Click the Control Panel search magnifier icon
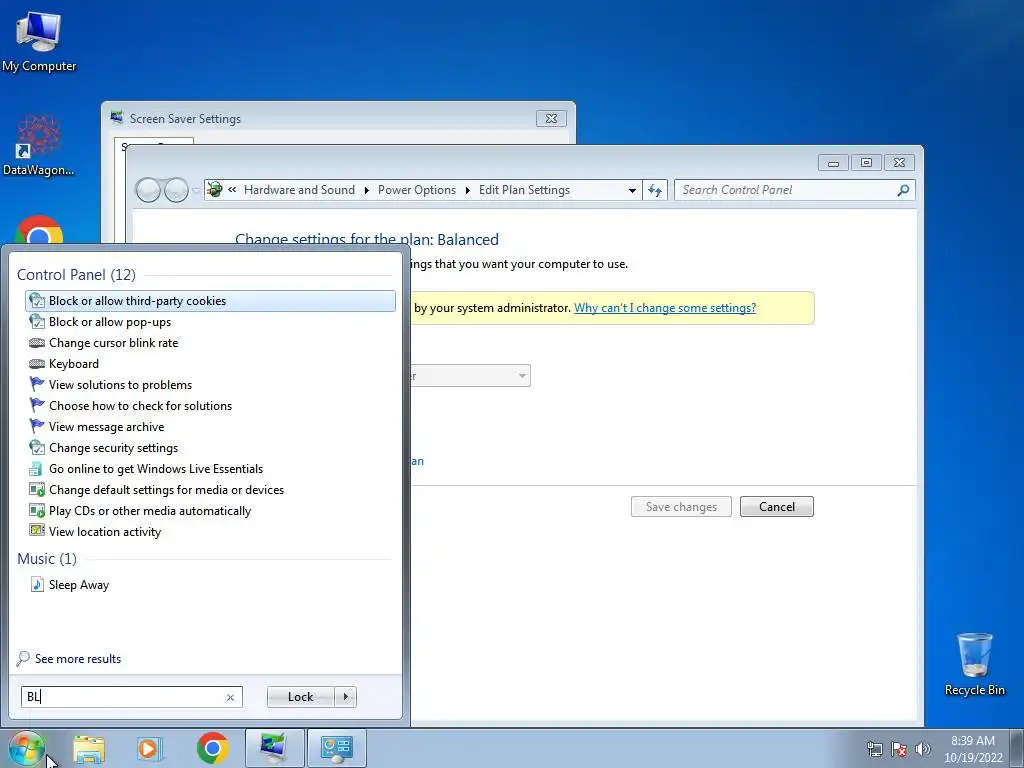The width and height of the screenshot is (1024, 768). click(903, 190)
